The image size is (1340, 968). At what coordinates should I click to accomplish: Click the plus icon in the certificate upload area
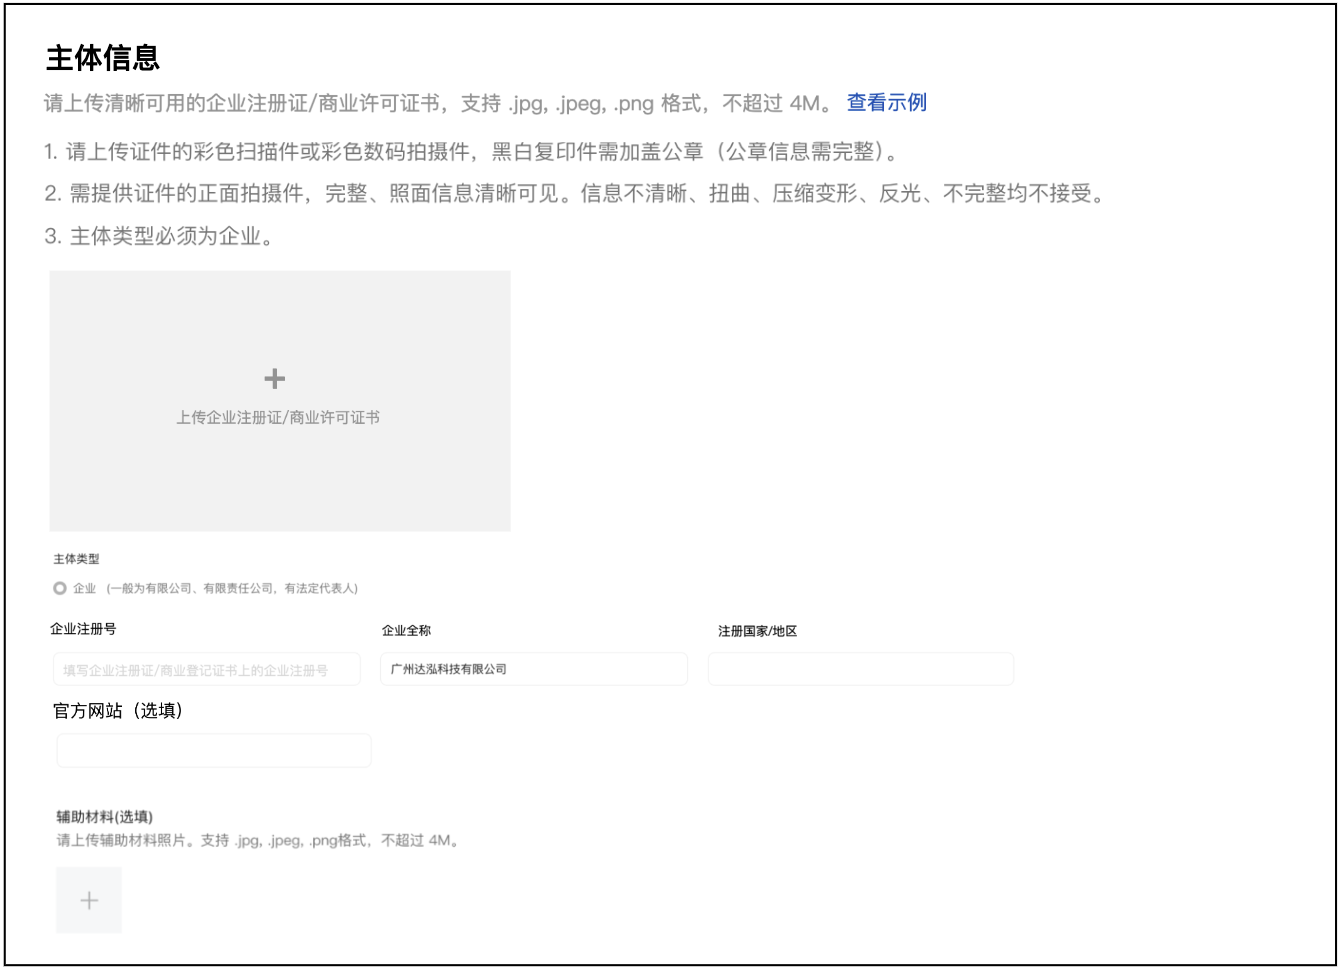pyautogui.click(x=274, y=379)
